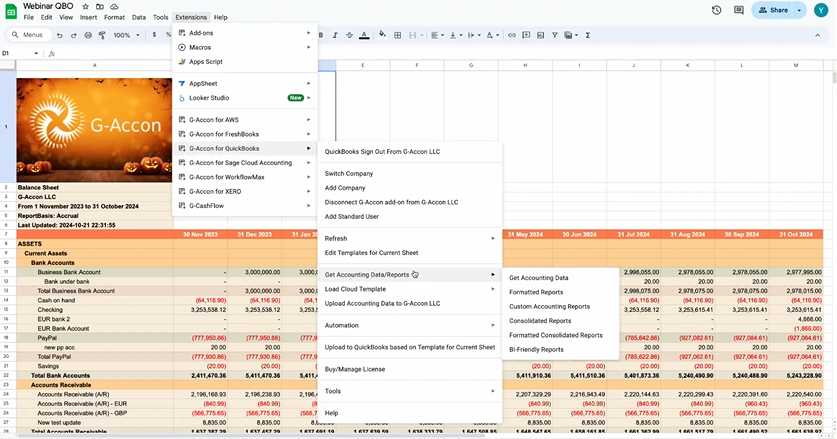Open the Help menu in menu bar
Viewport: 837px width, 439px height.
coord(220,17)
